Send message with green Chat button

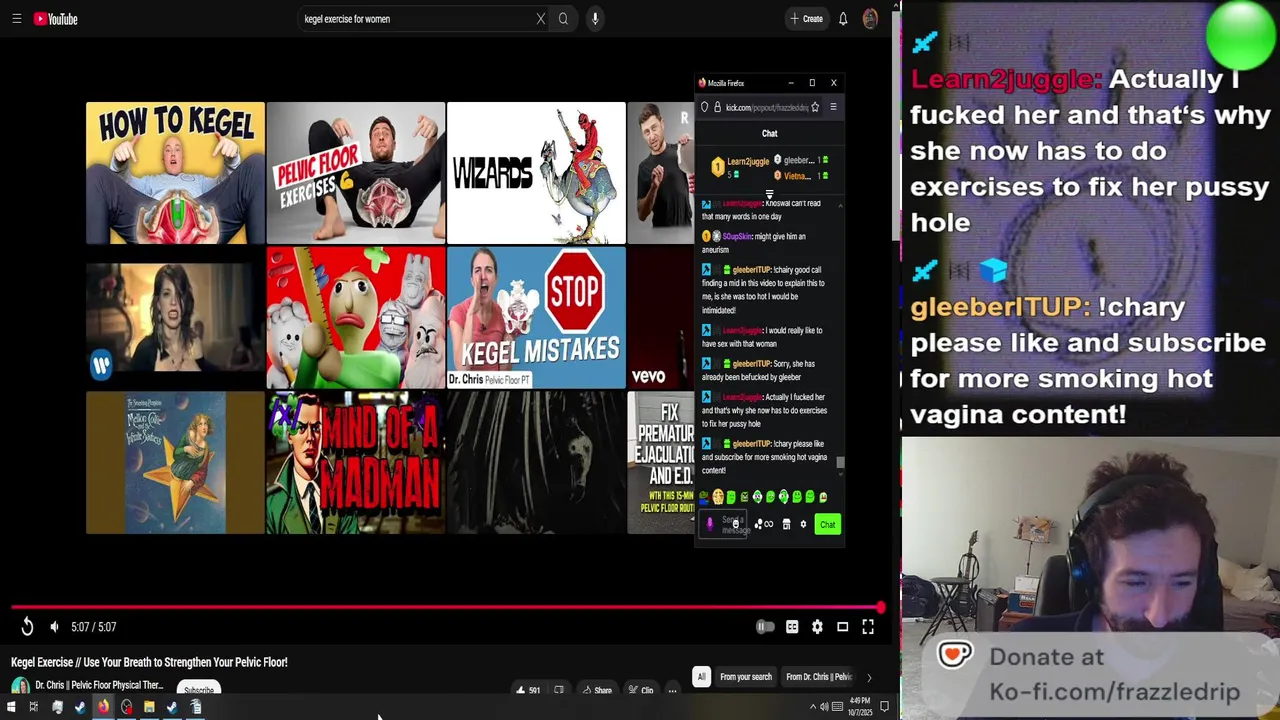[x=827, y=524]
